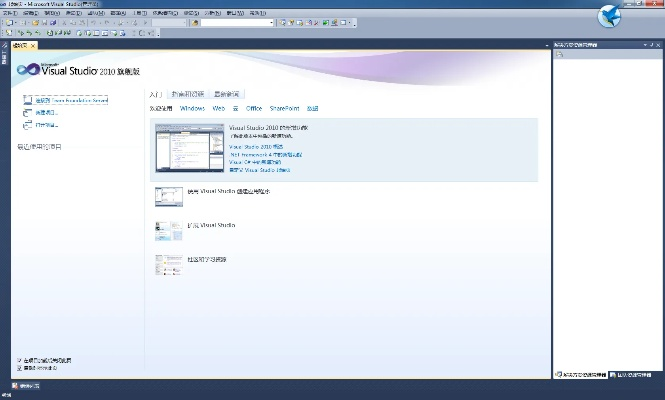Click the Open Project icon on Start Page

point(27,125)
